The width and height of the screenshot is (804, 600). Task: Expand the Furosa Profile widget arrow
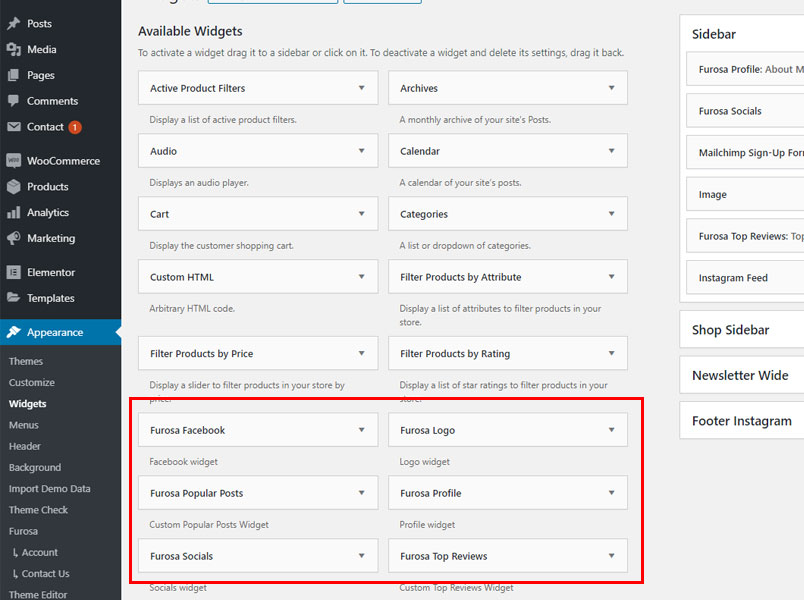pyautogui.click(x=612, y=493)
